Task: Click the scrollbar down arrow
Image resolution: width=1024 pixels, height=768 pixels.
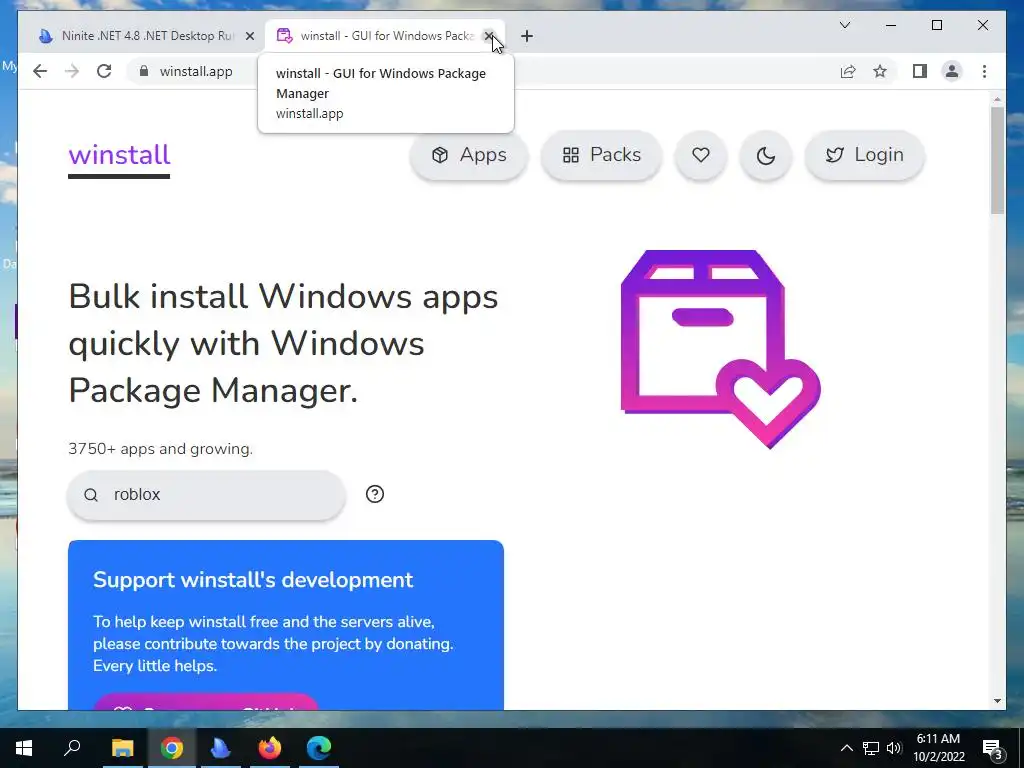Action: coord(997,701)
